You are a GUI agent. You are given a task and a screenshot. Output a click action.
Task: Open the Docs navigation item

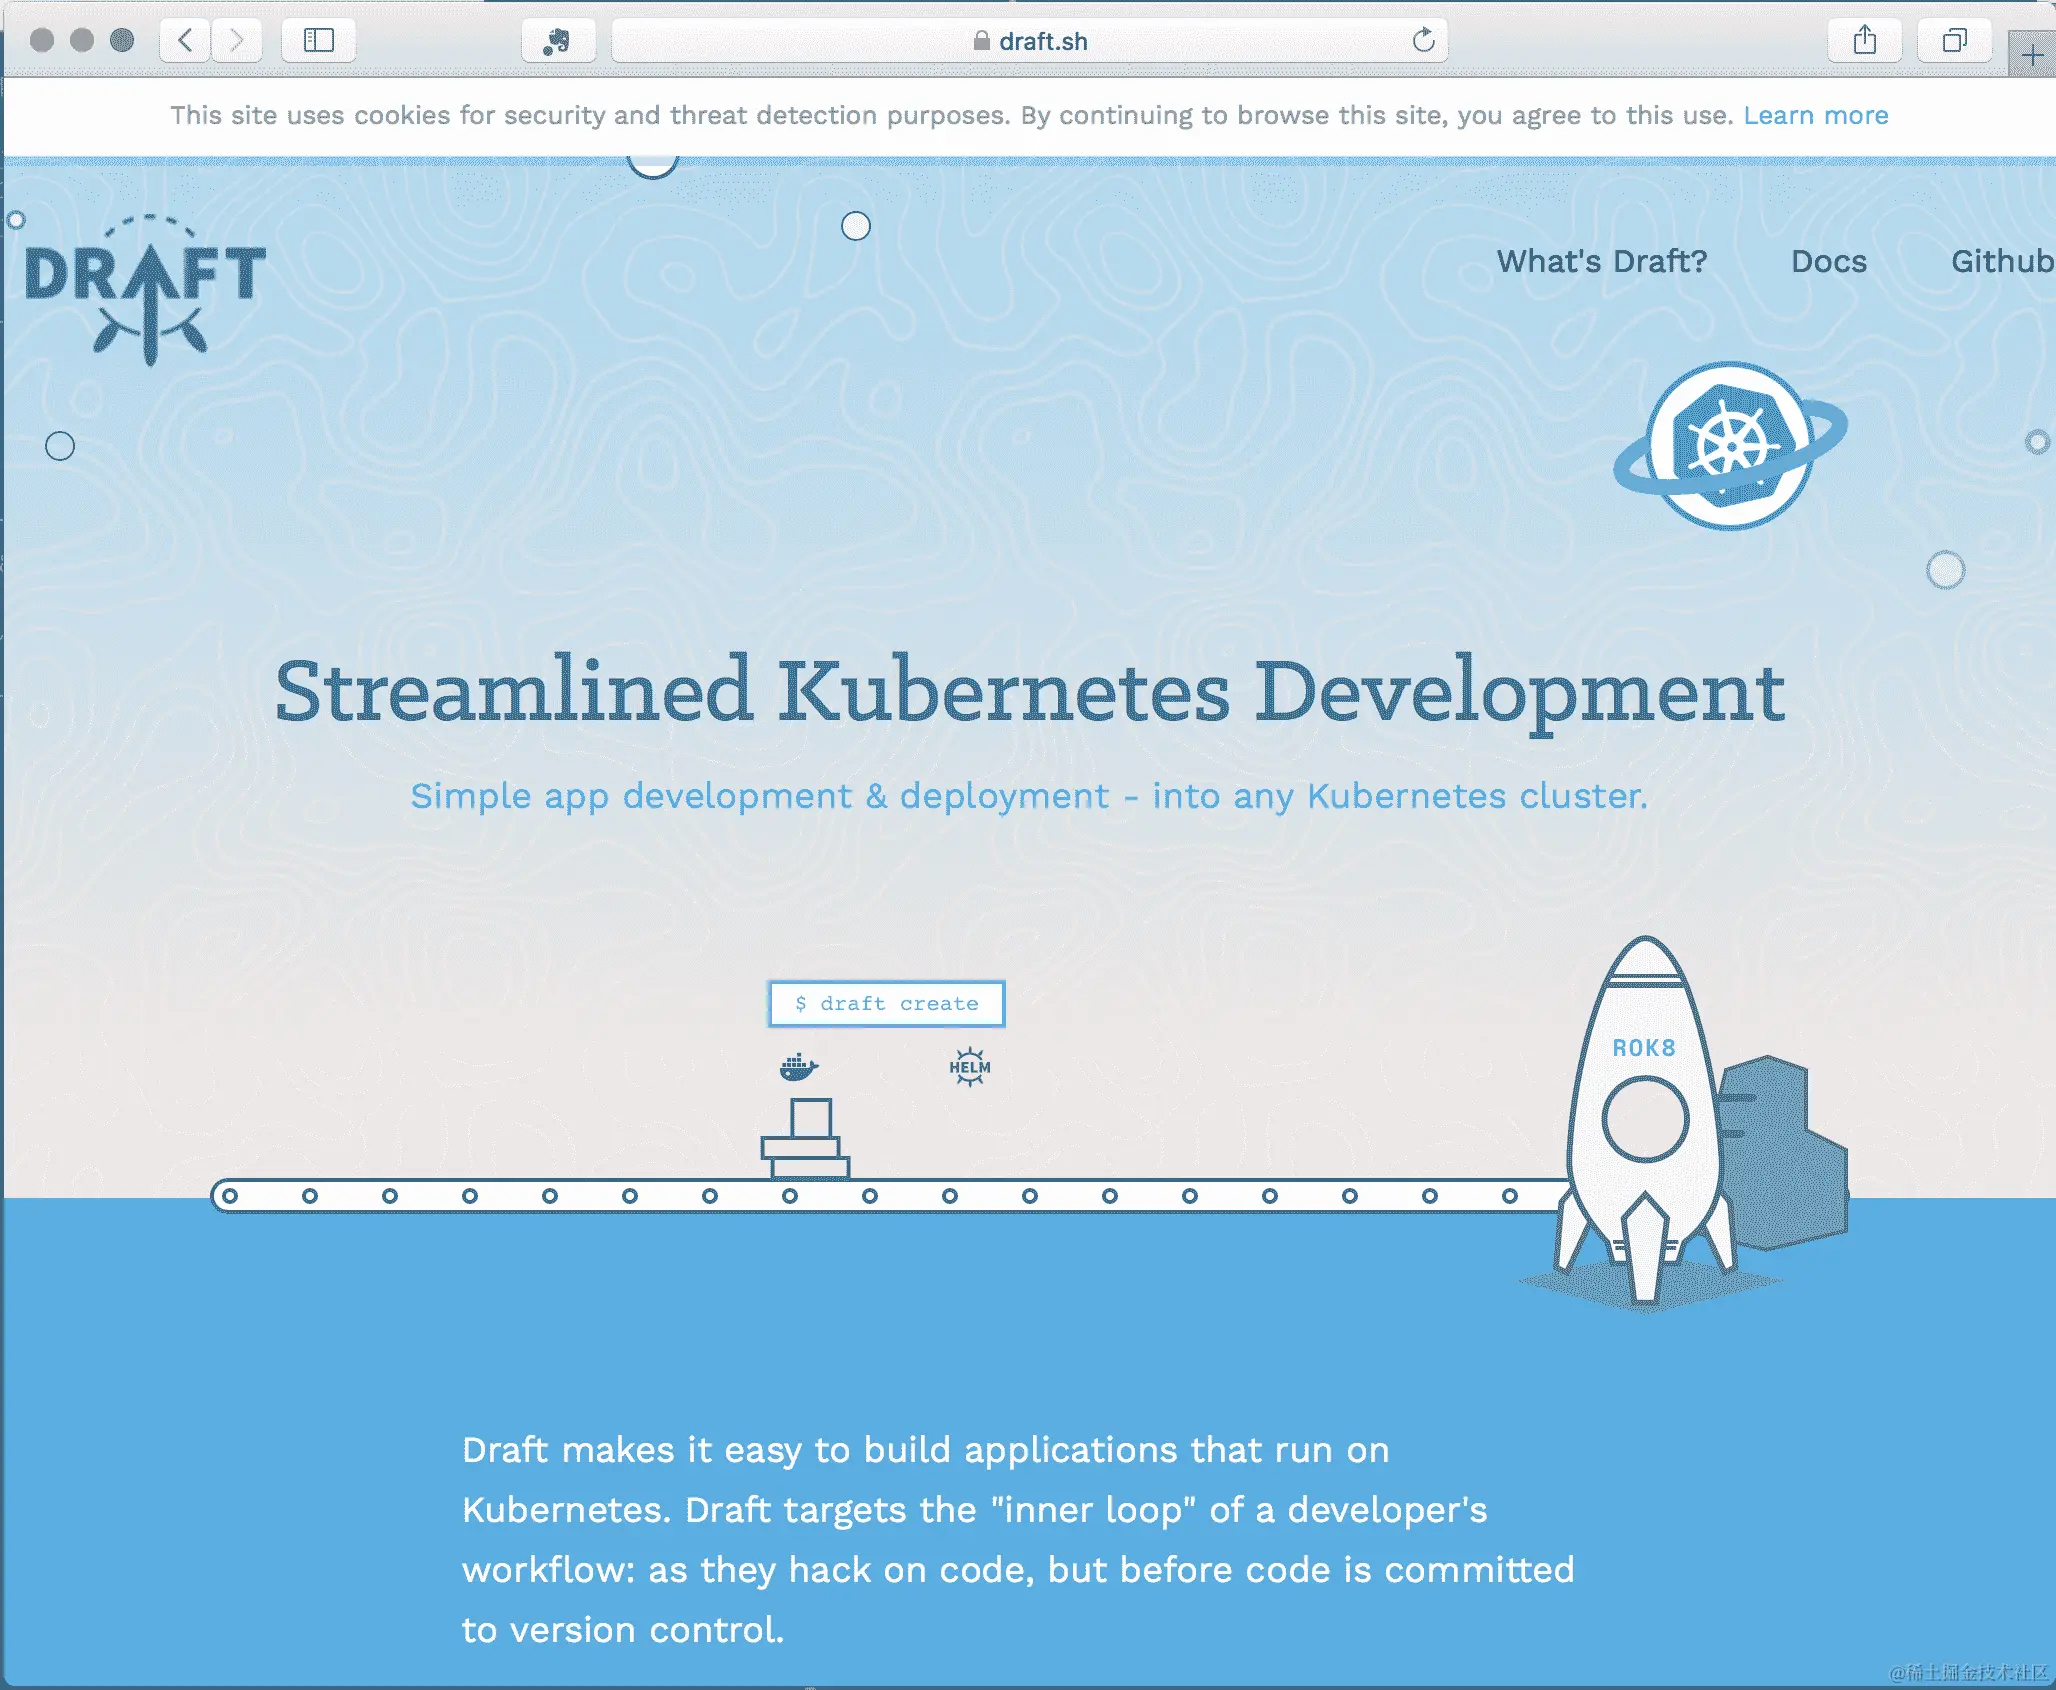click(1828, 261)
